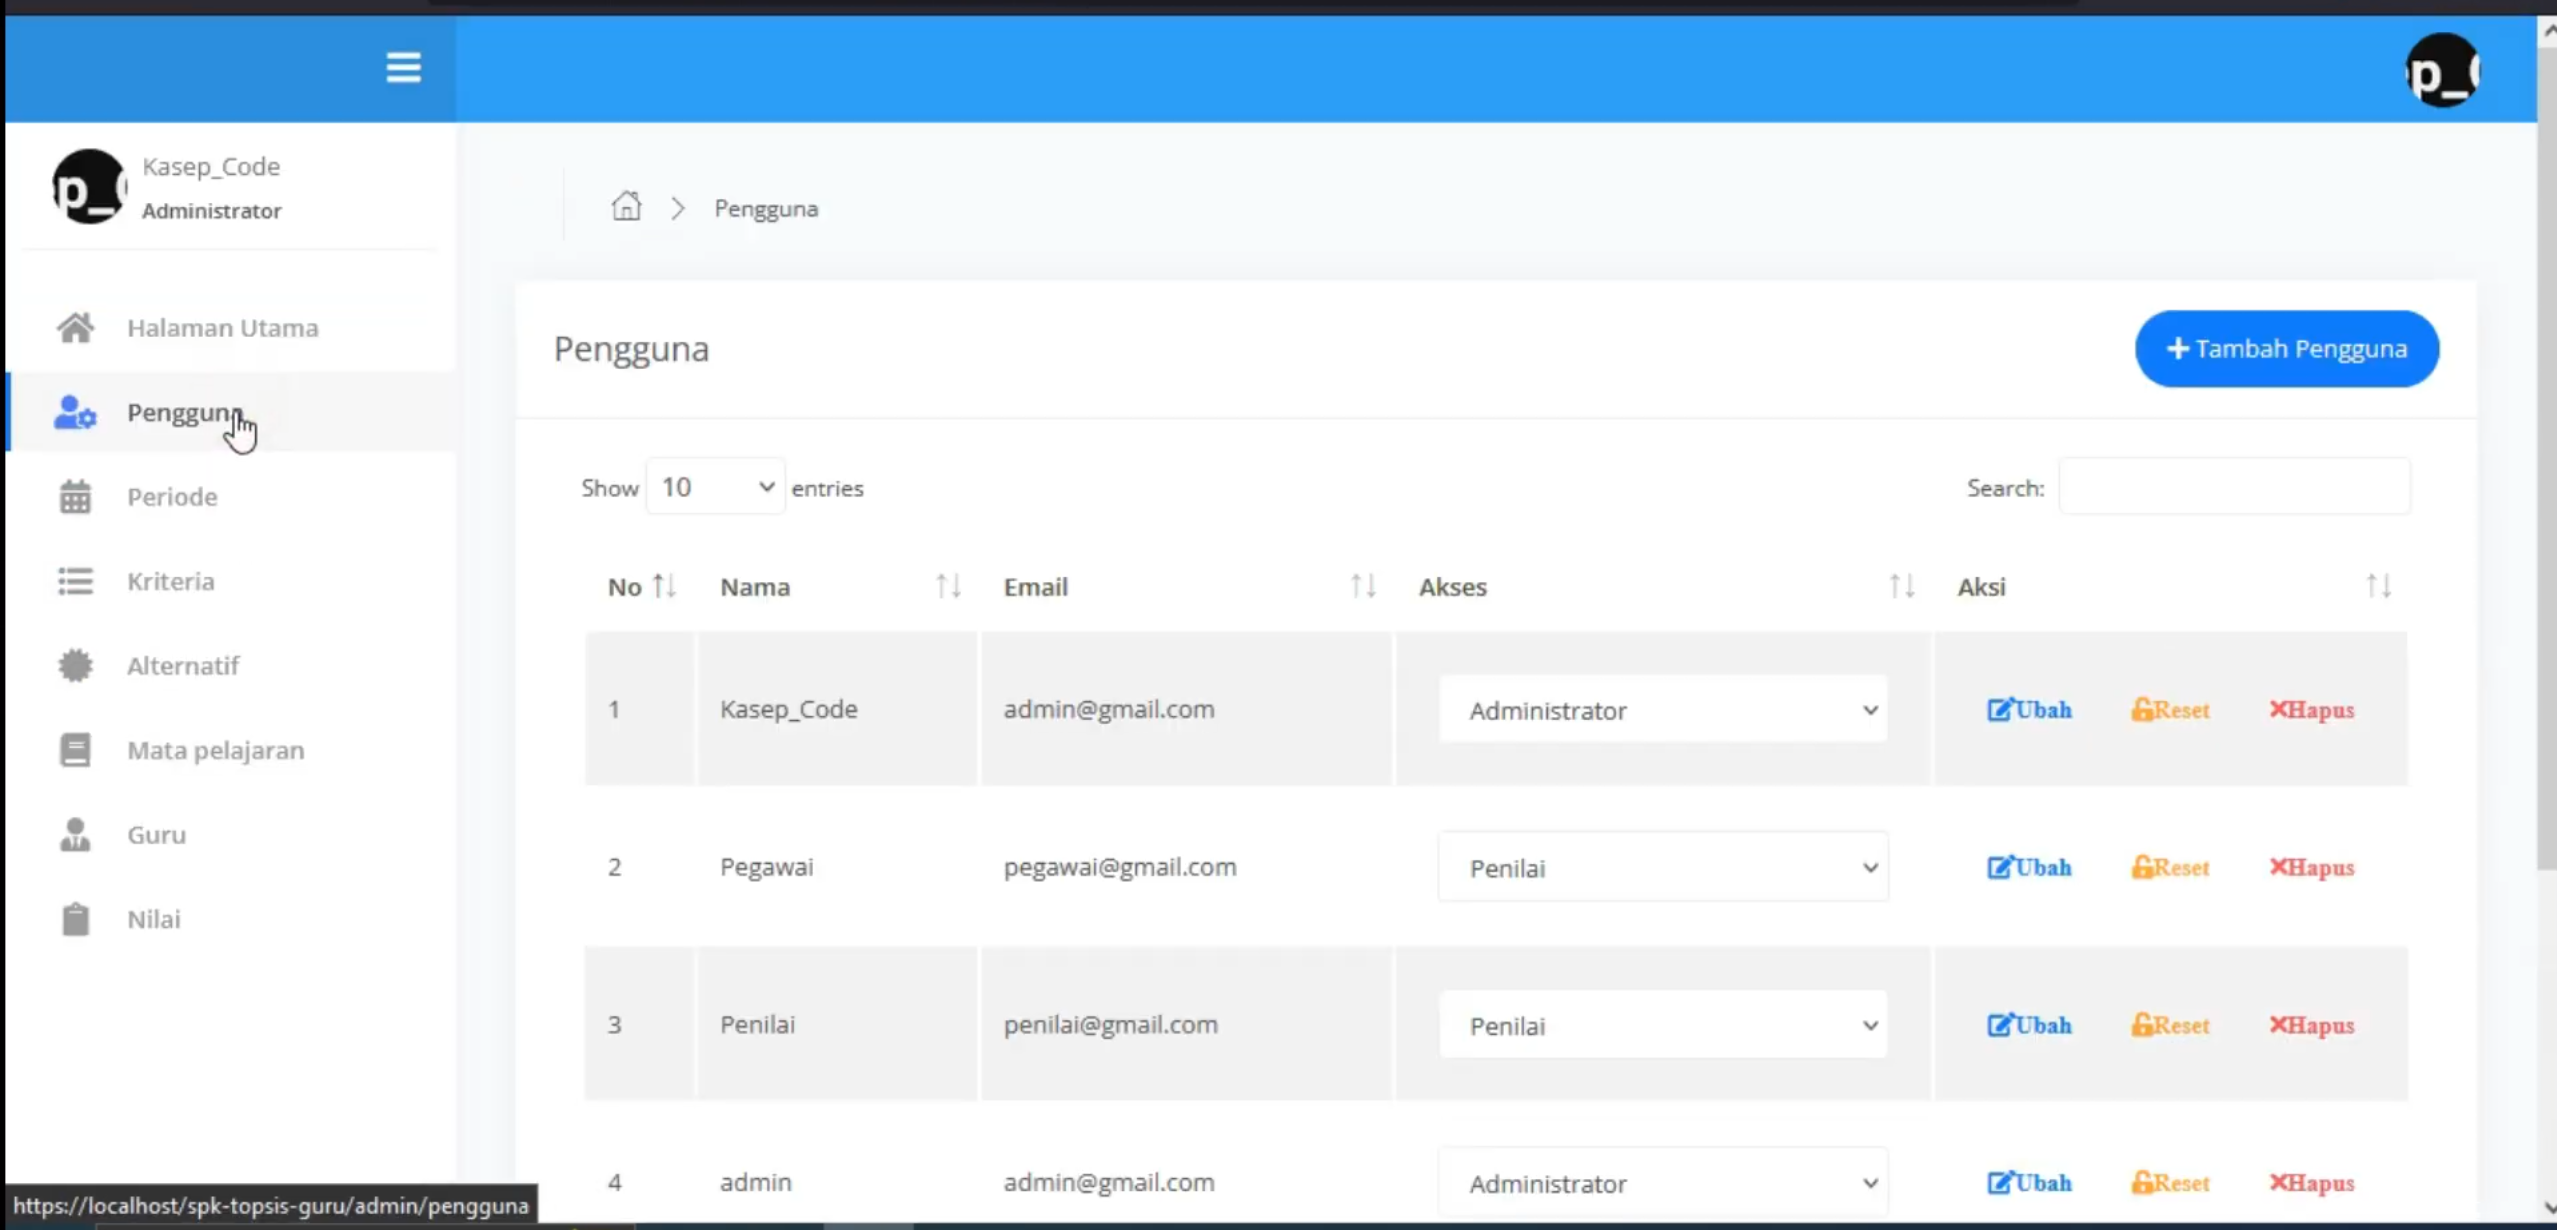
Task: Sort the table by No column
Action: point(664,587)
